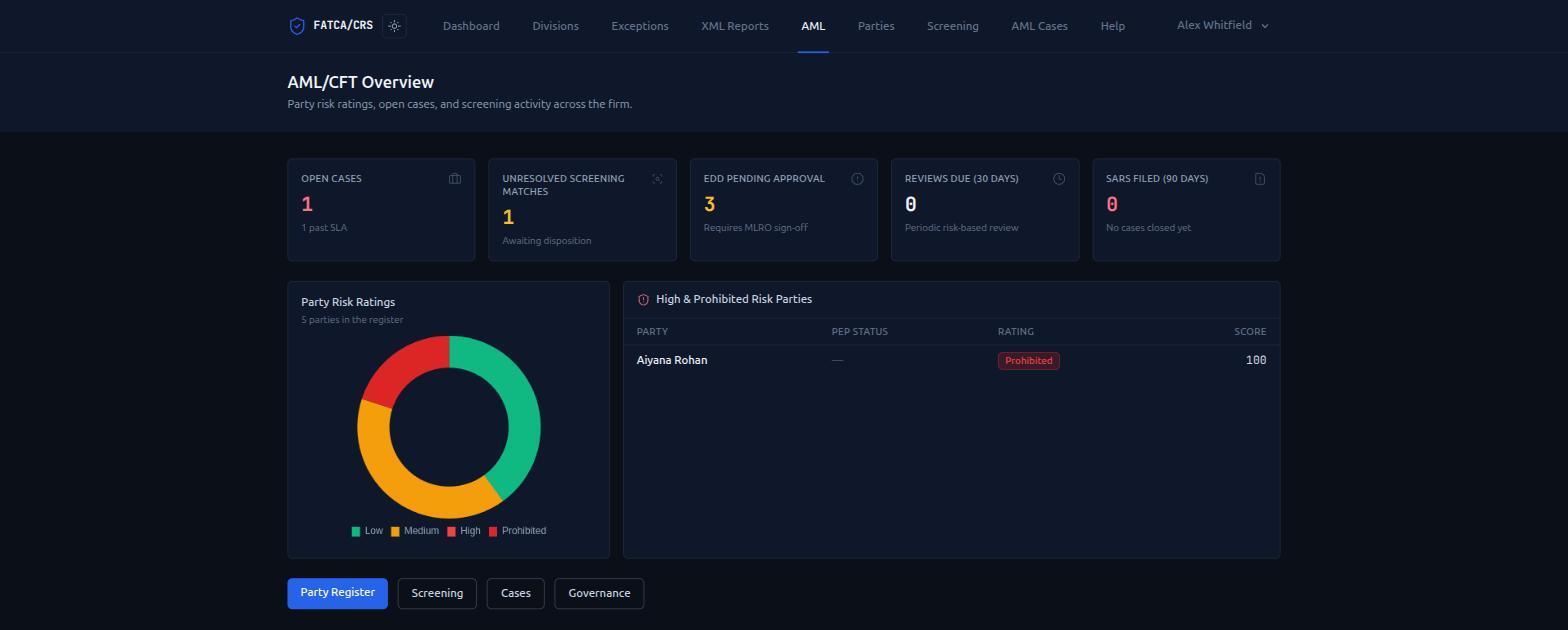Open the Exceptions nav item
Viewport: 1568px width, 630px height.
(x=640, y=26)
